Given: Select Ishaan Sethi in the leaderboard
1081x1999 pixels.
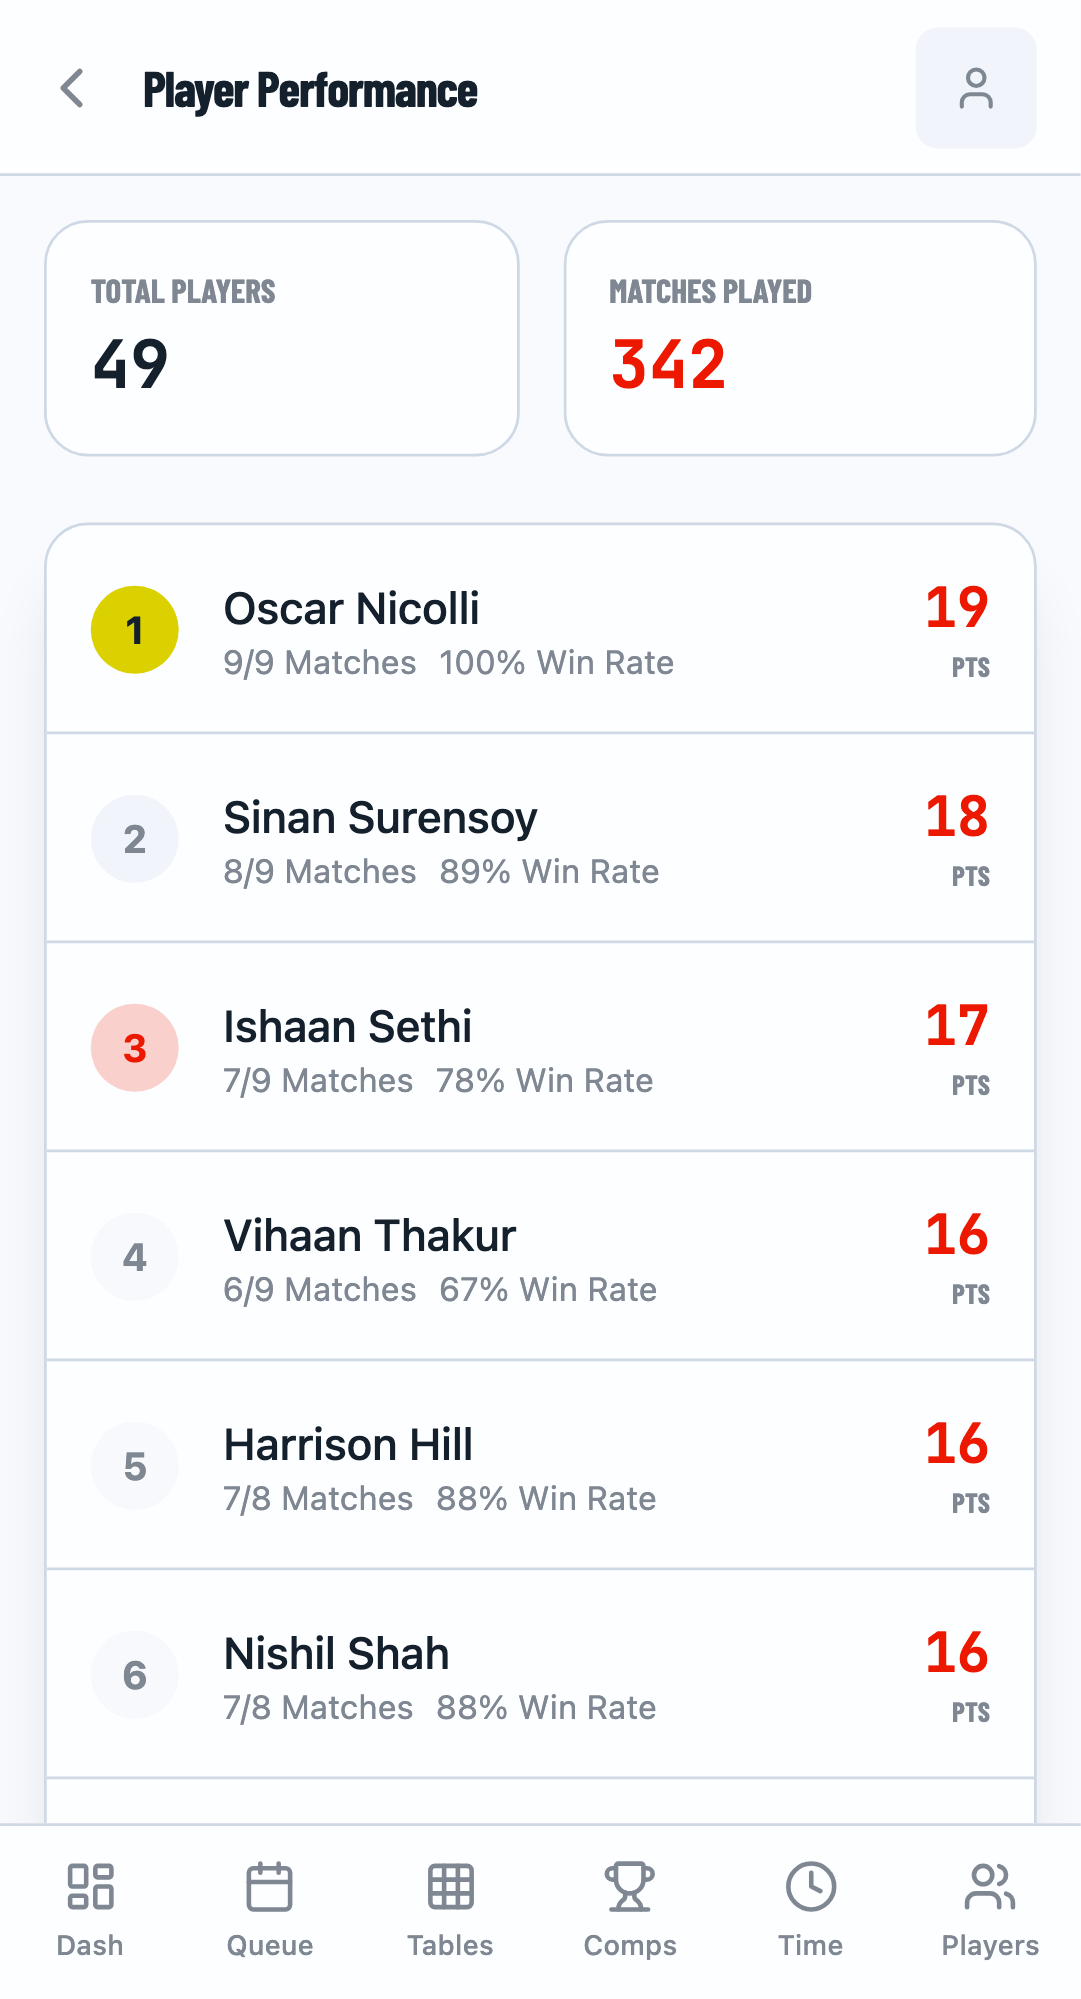Looking at the screenshot, I should tap(540, 1048).
